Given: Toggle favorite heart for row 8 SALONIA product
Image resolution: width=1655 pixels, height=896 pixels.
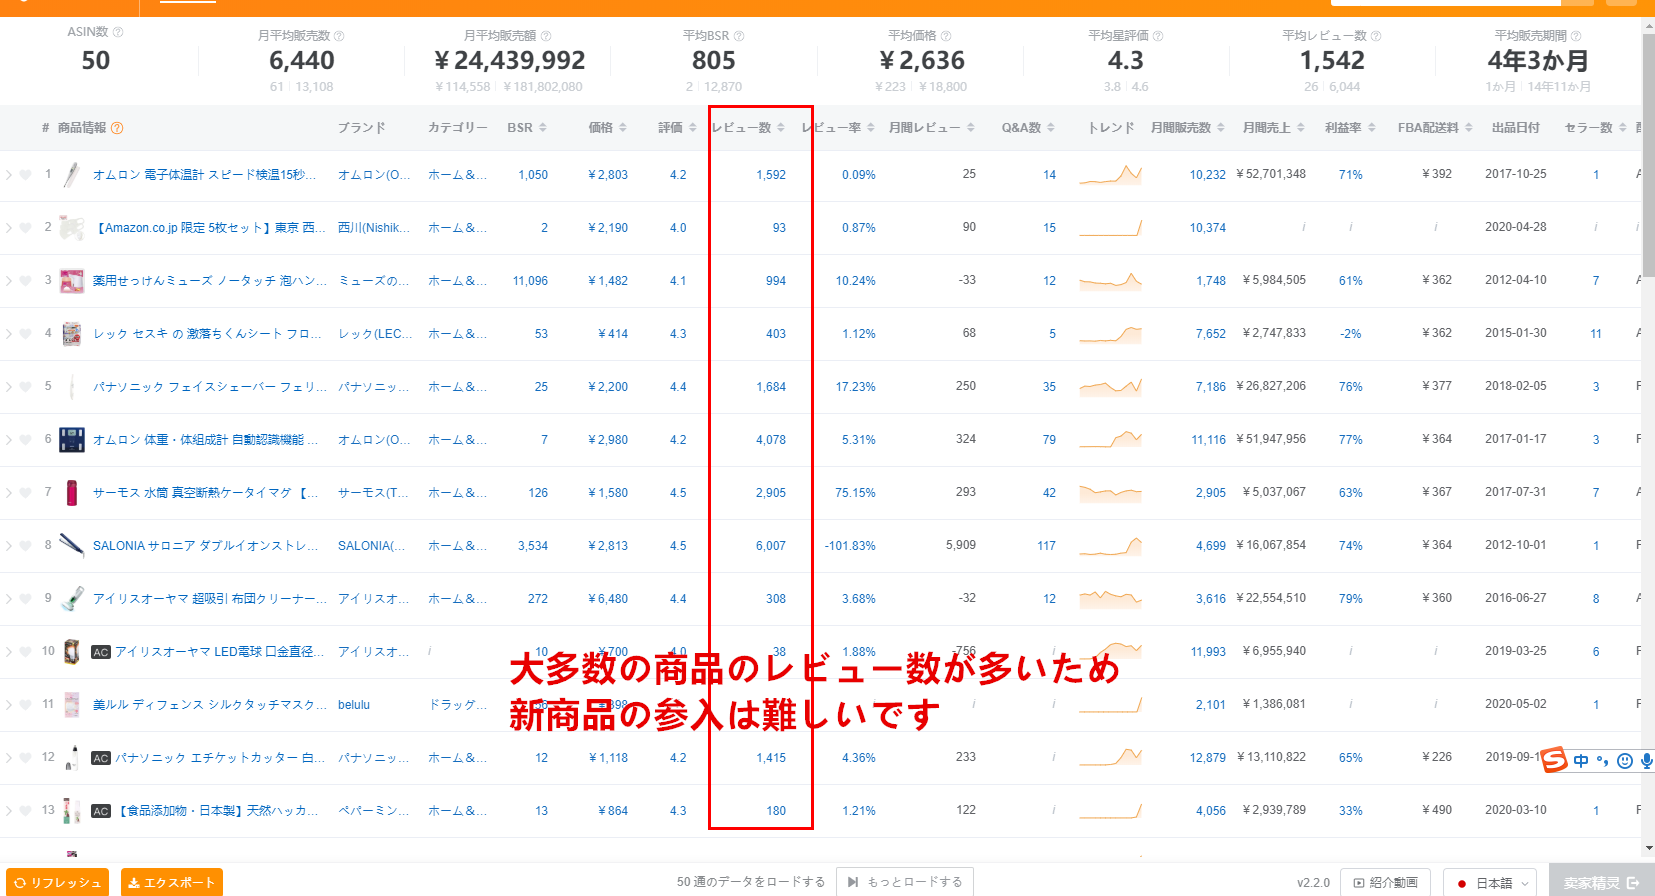Looking at the screenshot, I should (26, 546).
